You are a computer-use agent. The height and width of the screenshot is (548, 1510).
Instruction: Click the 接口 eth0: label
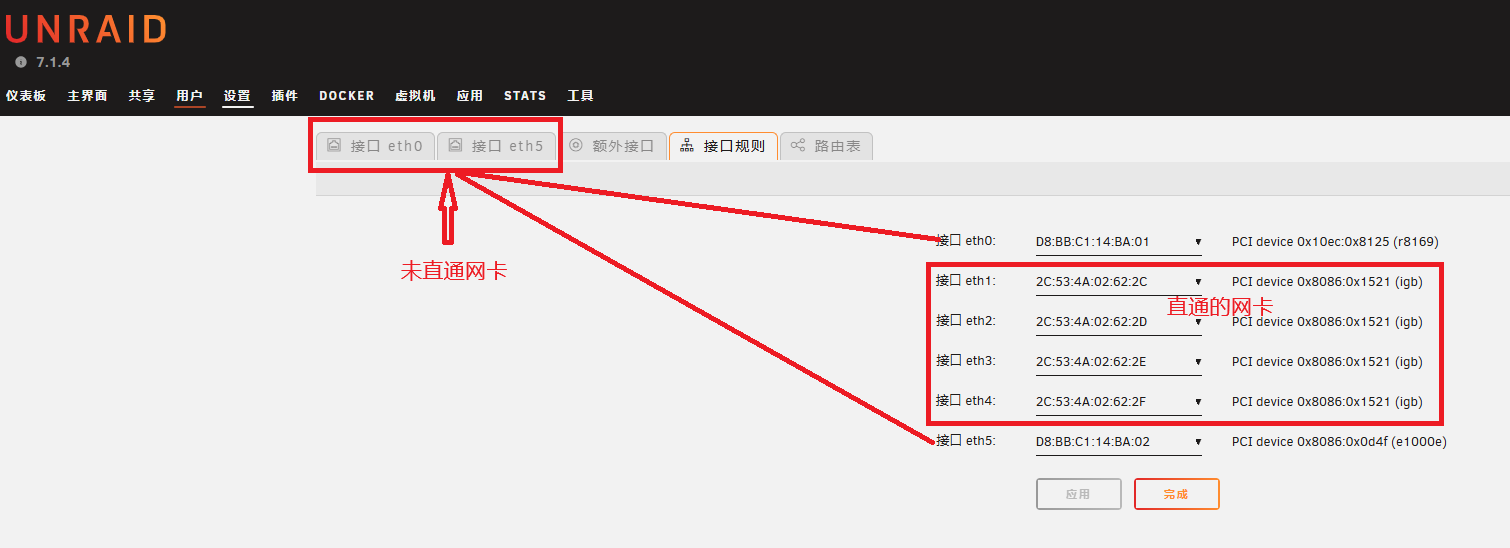click(966, 241)
